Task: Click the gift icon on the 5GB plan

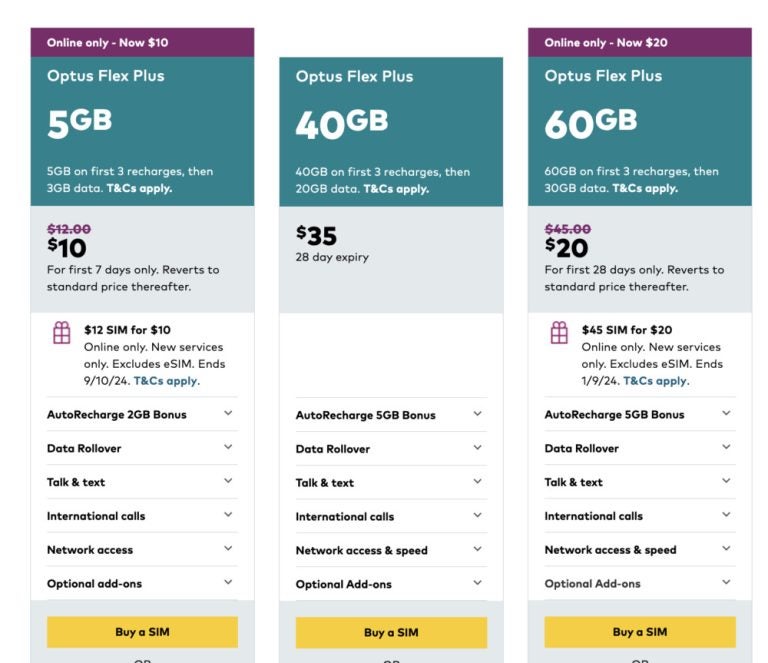Action: [x=62, y=333]
